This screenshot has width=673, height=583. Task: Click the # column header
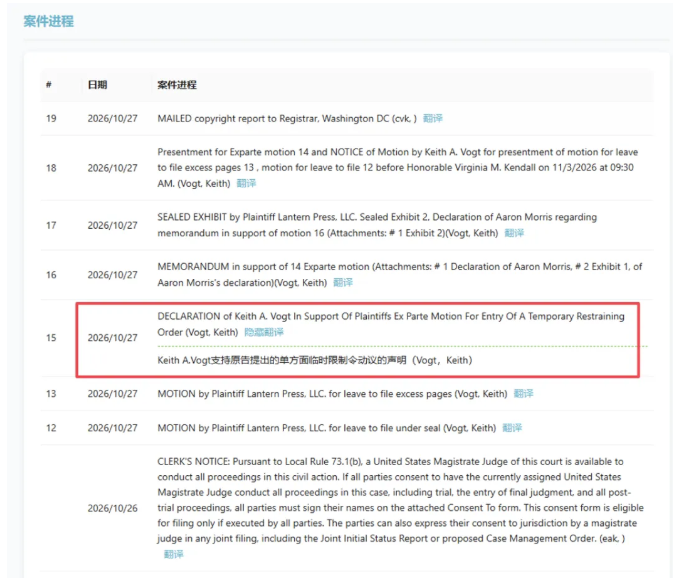coord(49,85)
